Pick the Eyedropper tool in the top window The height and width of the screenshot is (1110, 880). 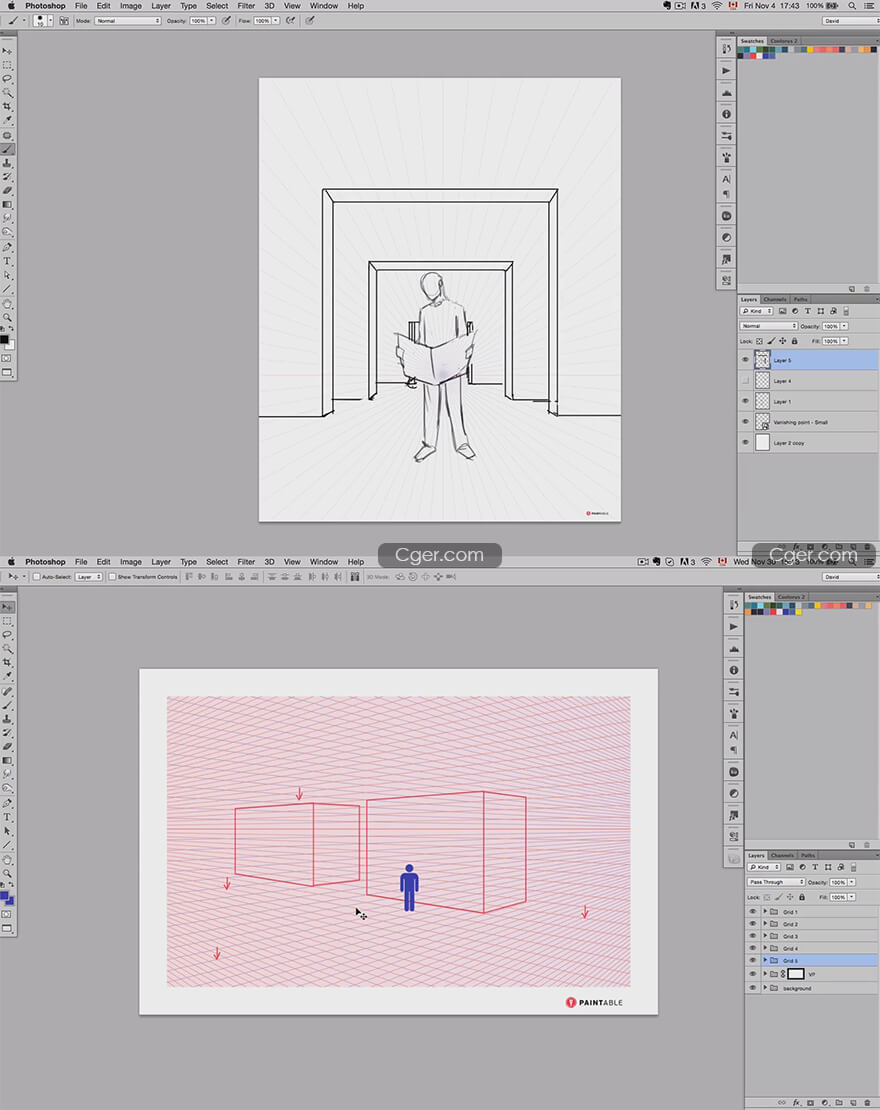[x=7, y=120]
